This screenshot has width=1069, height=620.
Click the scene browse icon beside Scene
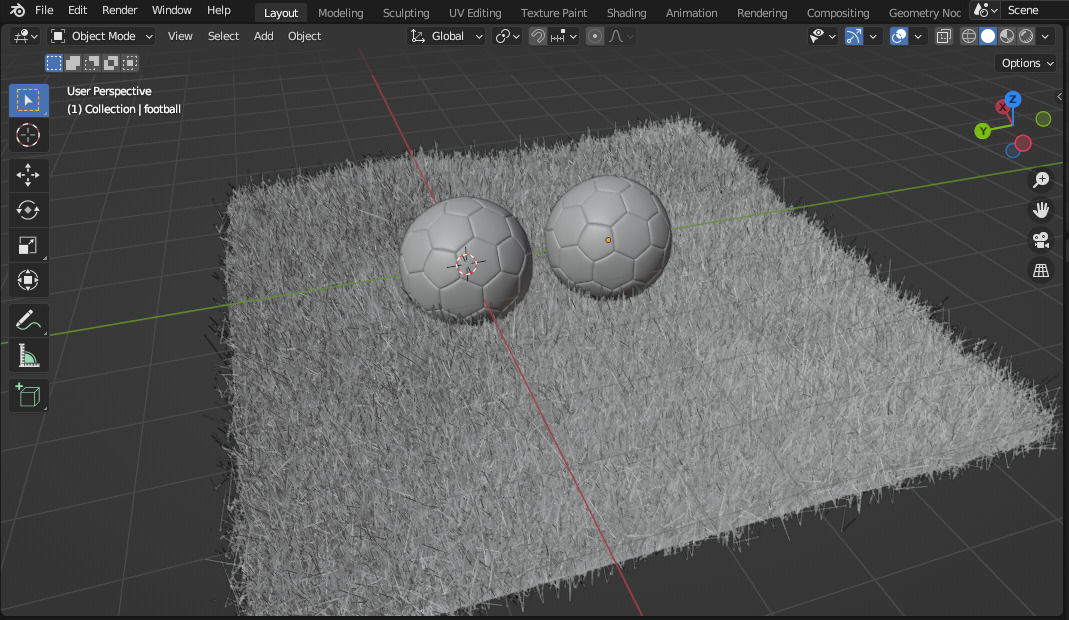[986, 10]
